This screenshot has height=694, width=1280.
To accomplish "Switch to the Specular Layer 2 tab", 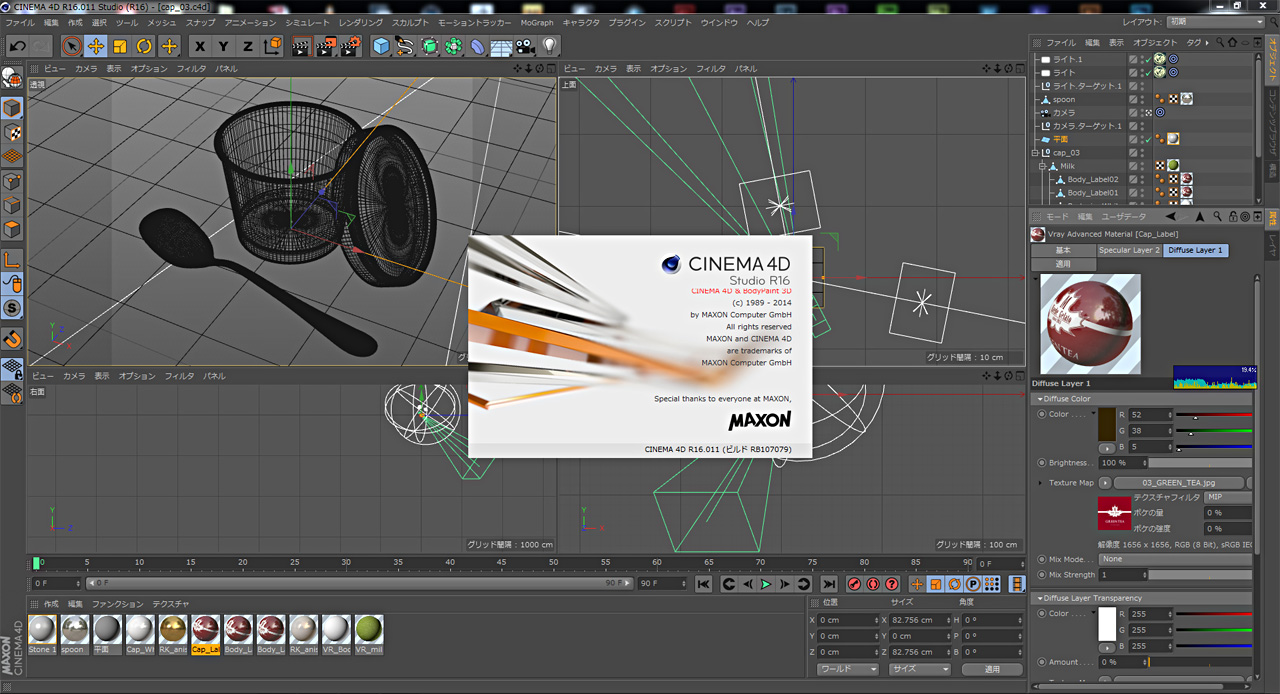I will tap(1129, 250).
